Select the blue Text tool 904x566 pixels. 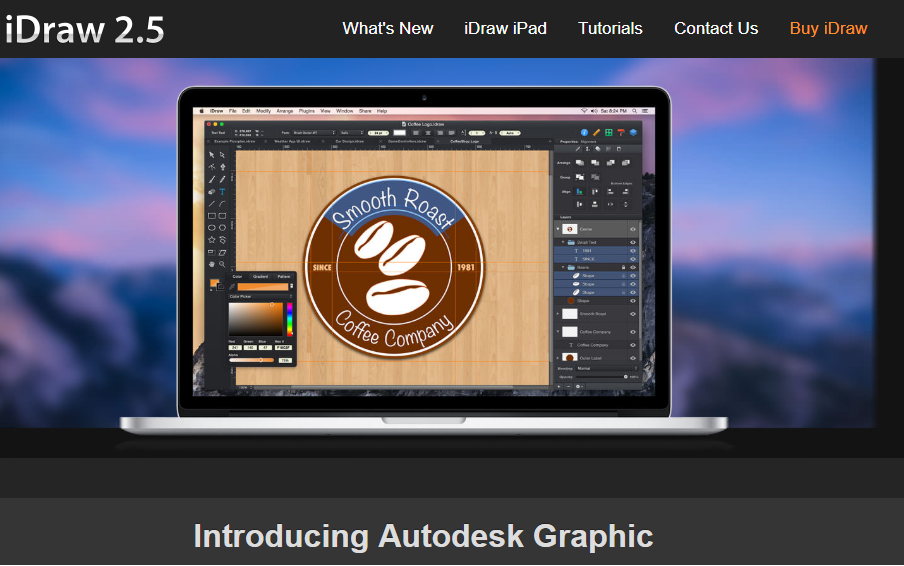click(x=223, y=191)
